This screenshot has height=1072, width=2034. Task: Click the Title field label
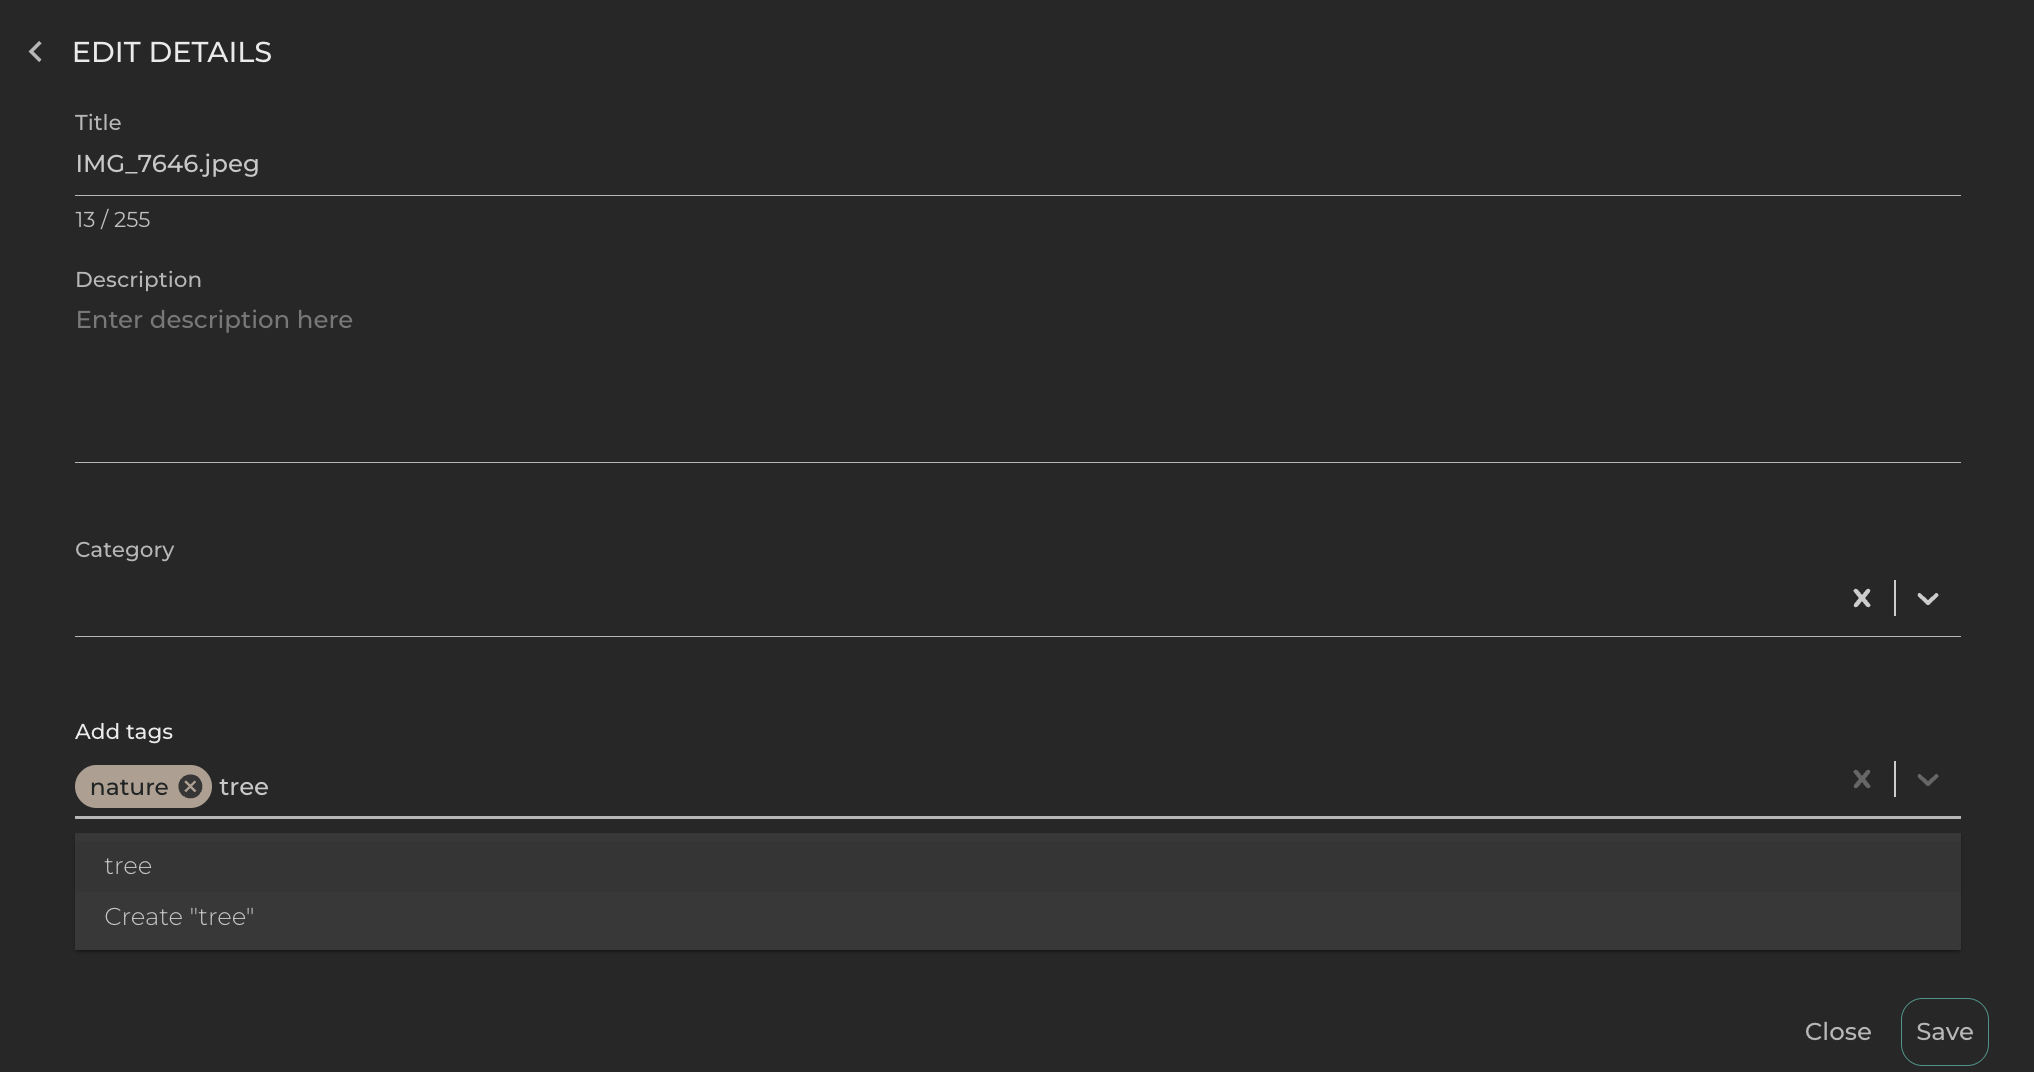(x=98, y=123)
